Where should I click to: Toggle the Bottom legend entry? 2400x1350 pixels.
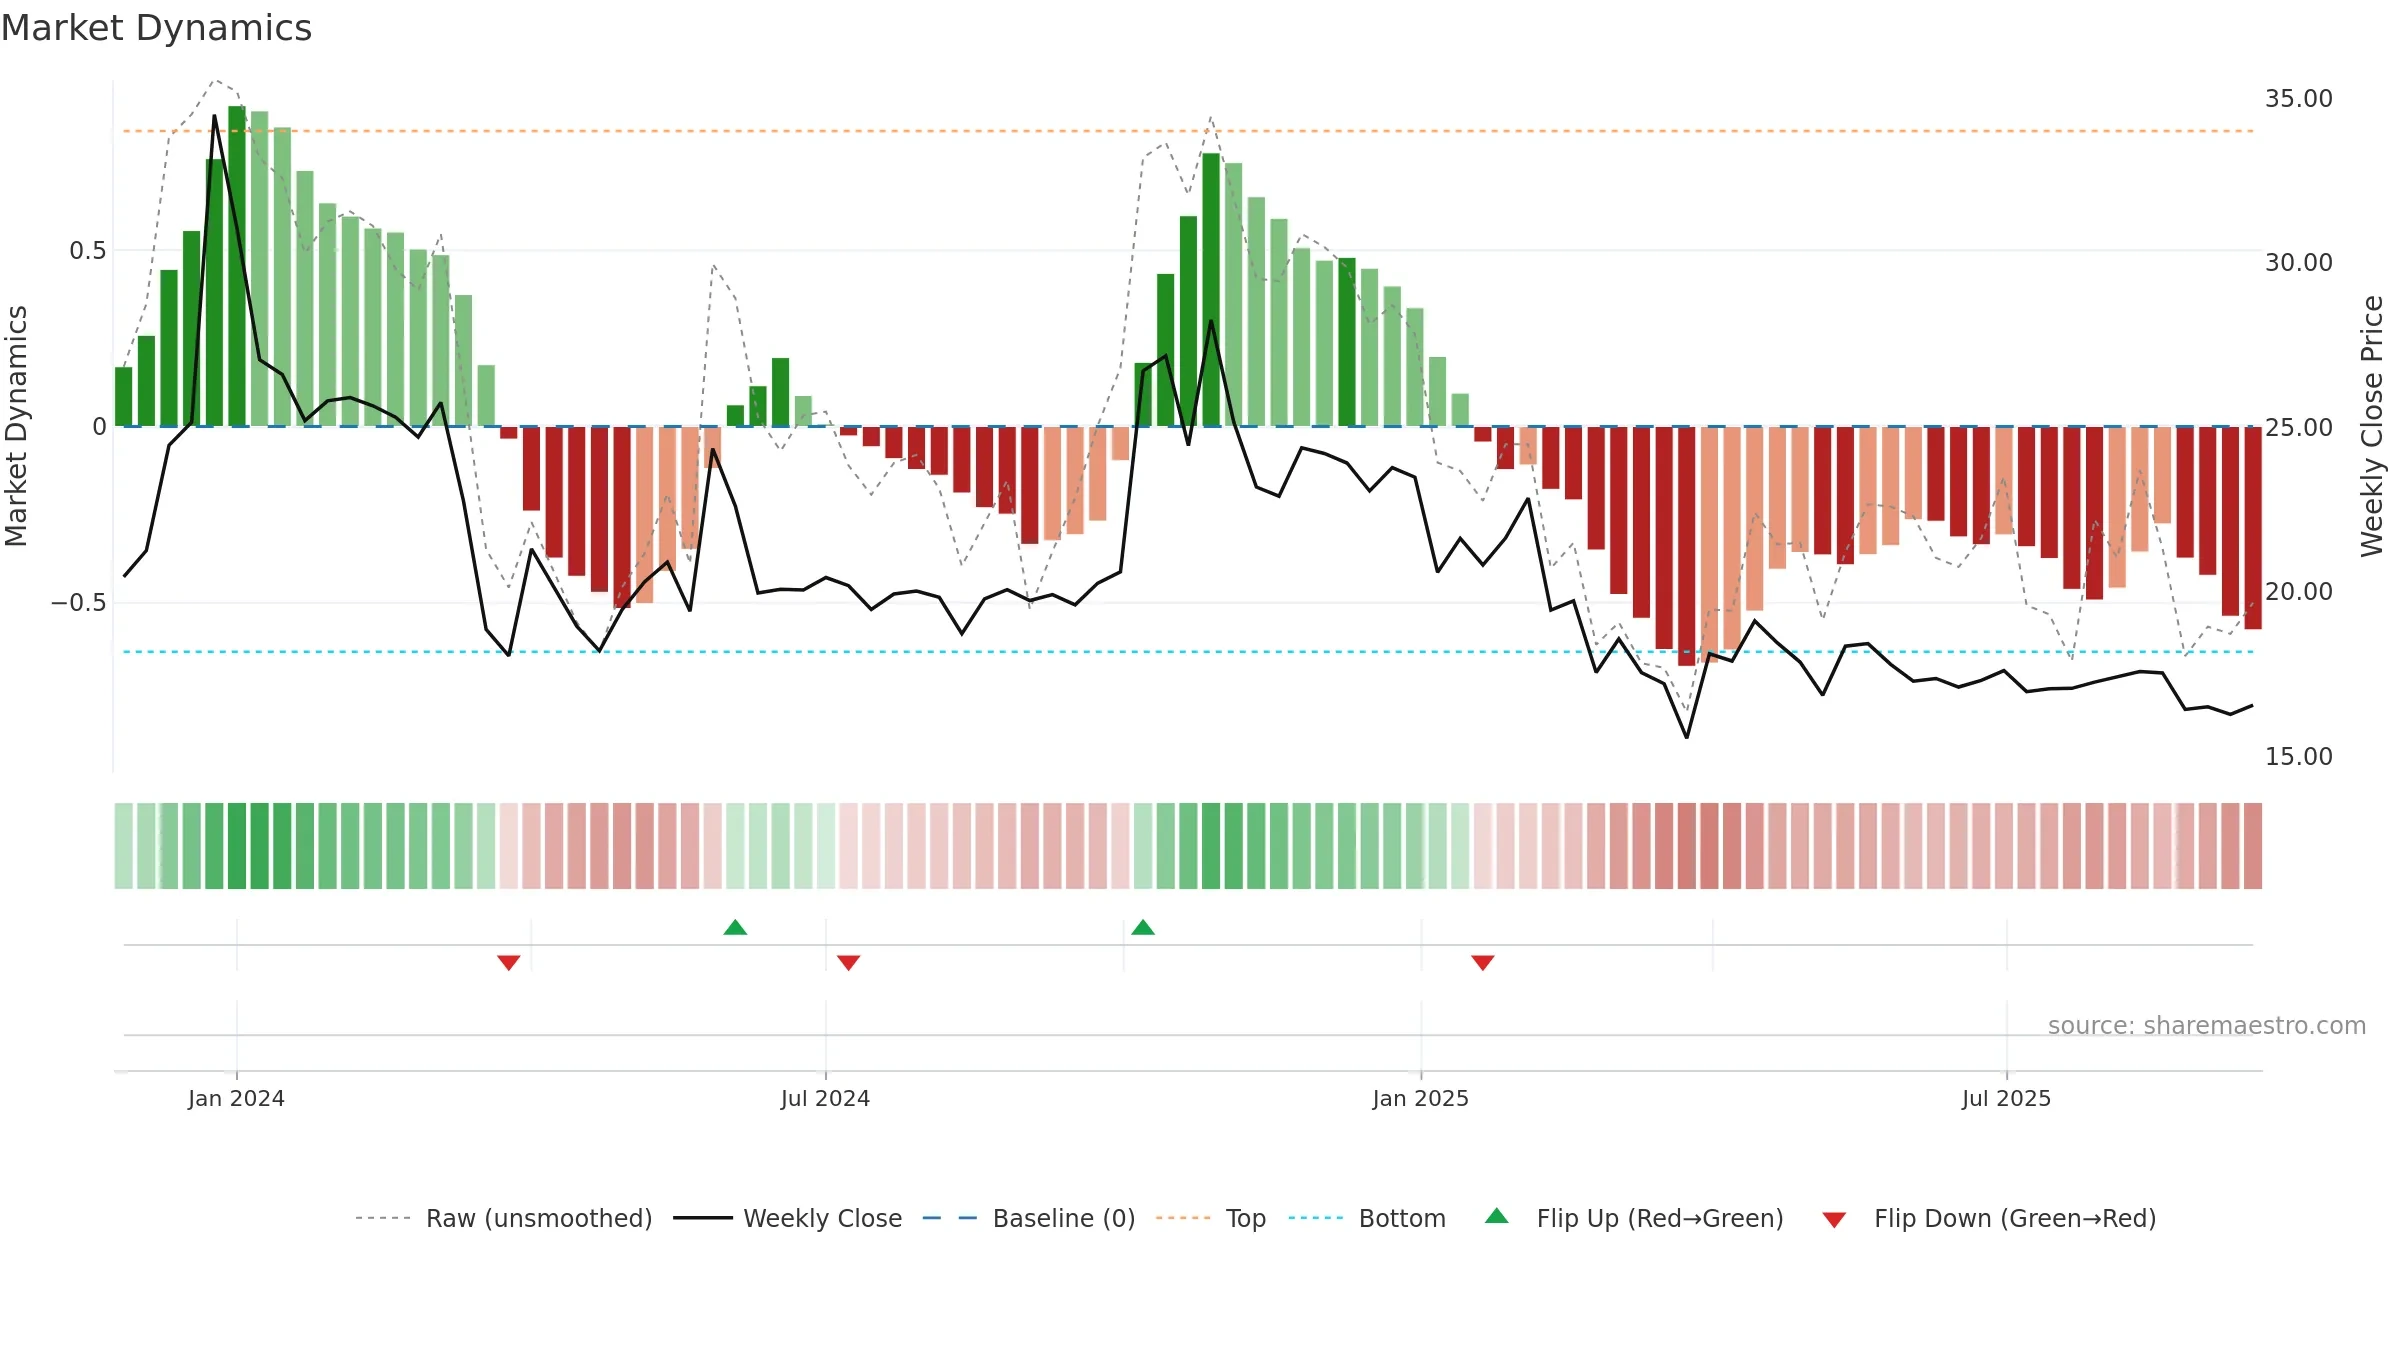pyautogui.click(x=1367, y=1218)
